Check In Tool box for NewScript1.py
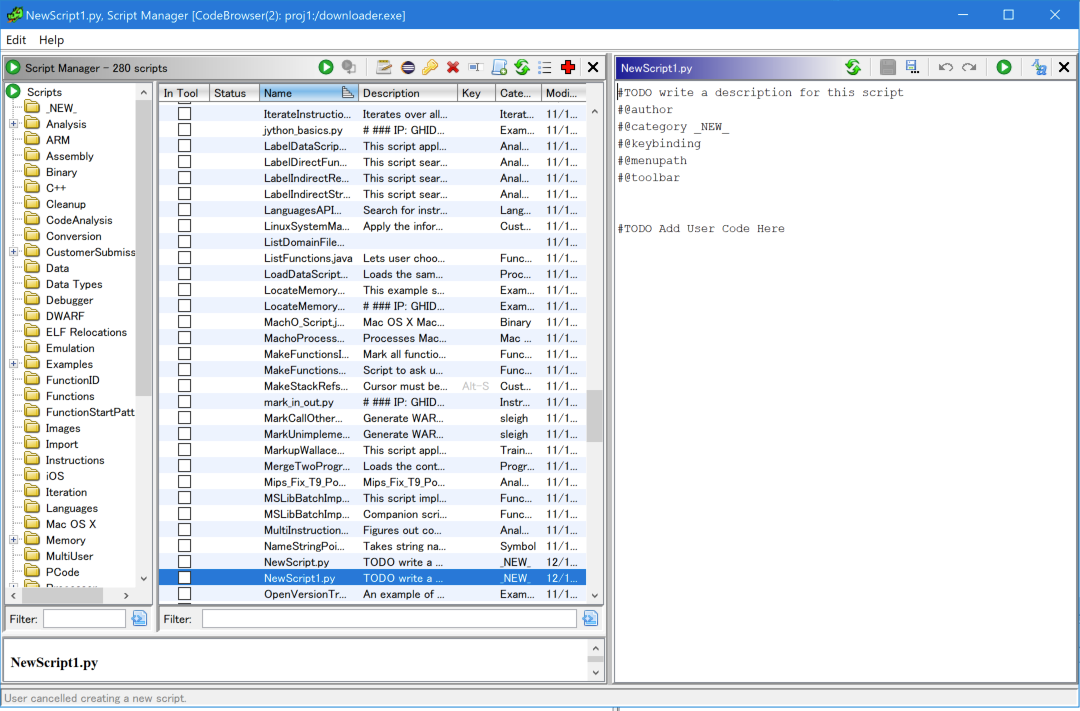 point(184,578)
